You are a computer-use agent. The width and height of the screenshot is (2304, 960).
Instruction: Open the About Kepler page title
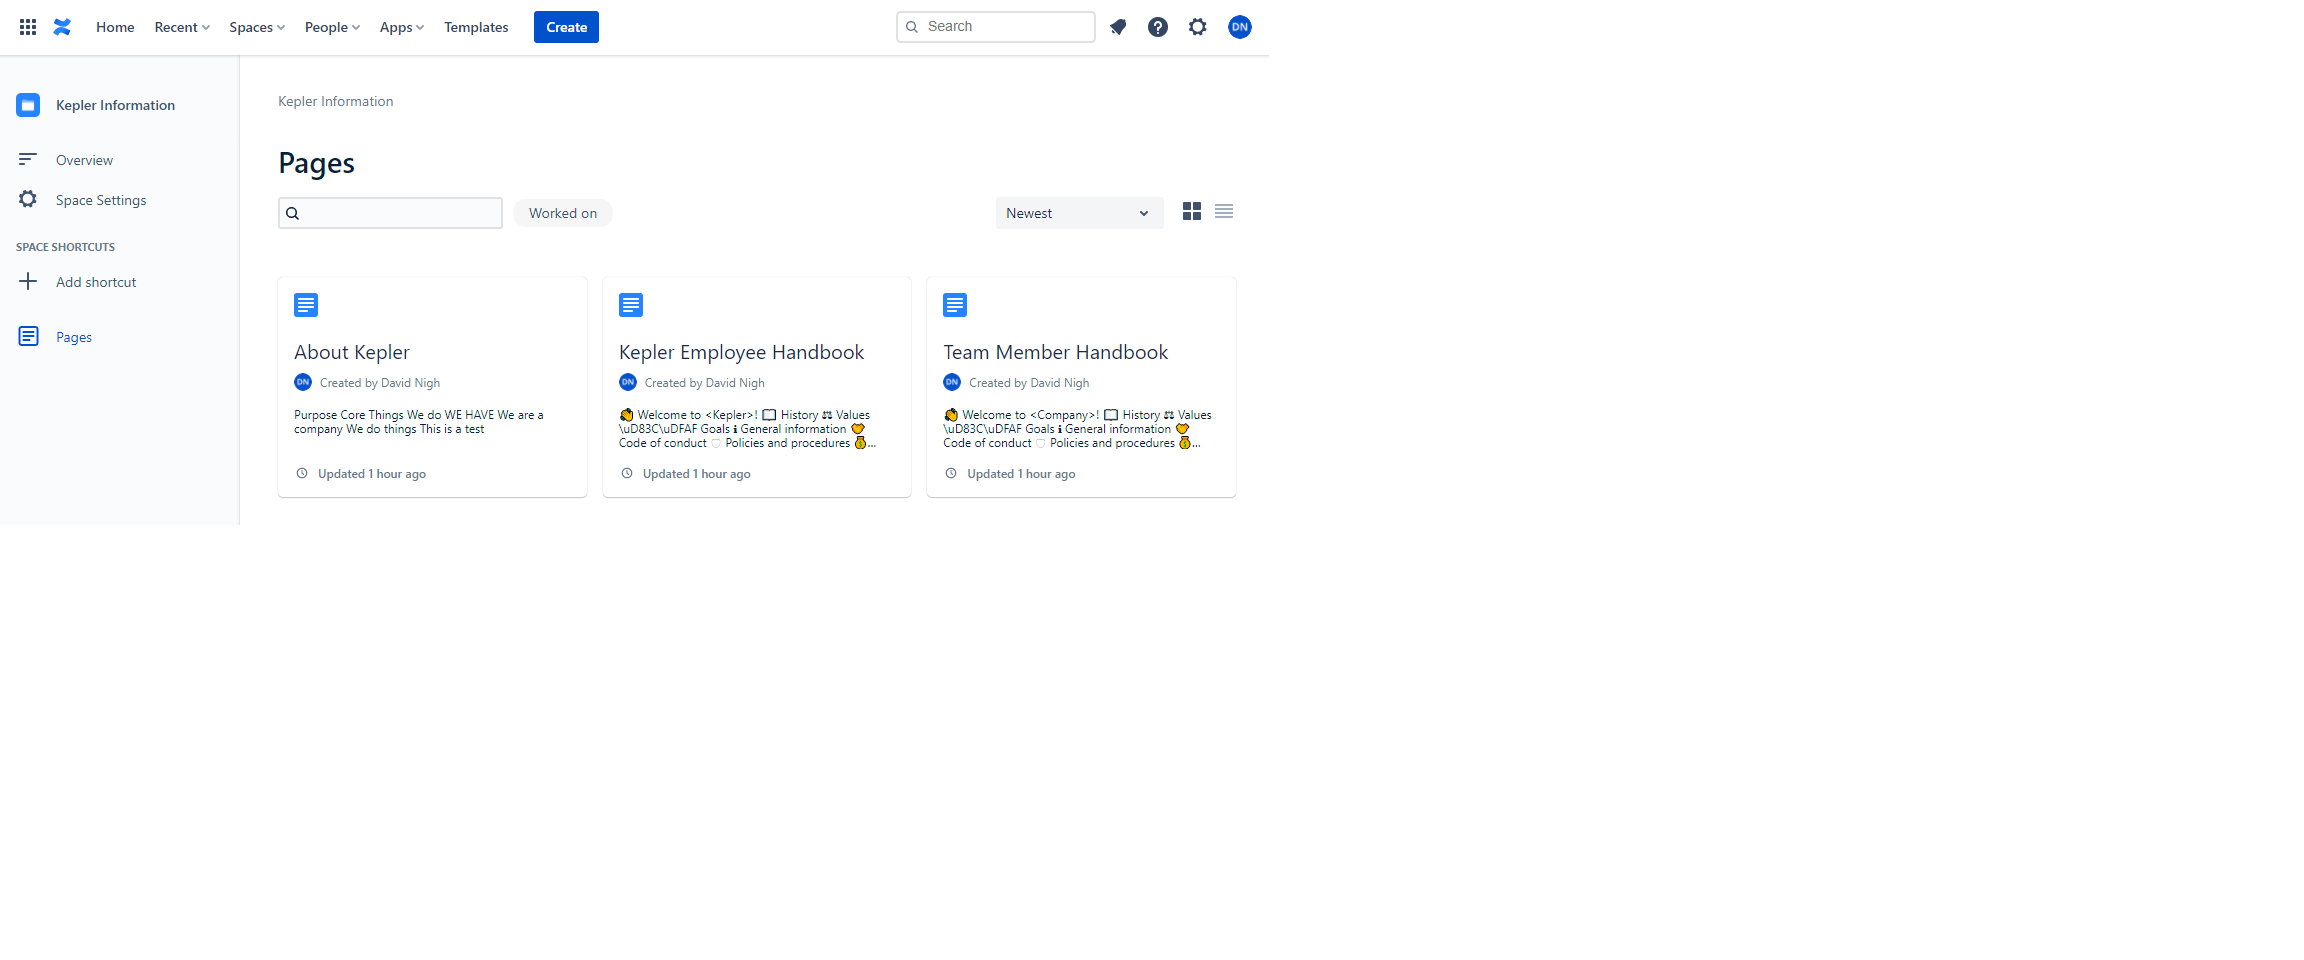(352, 352)
